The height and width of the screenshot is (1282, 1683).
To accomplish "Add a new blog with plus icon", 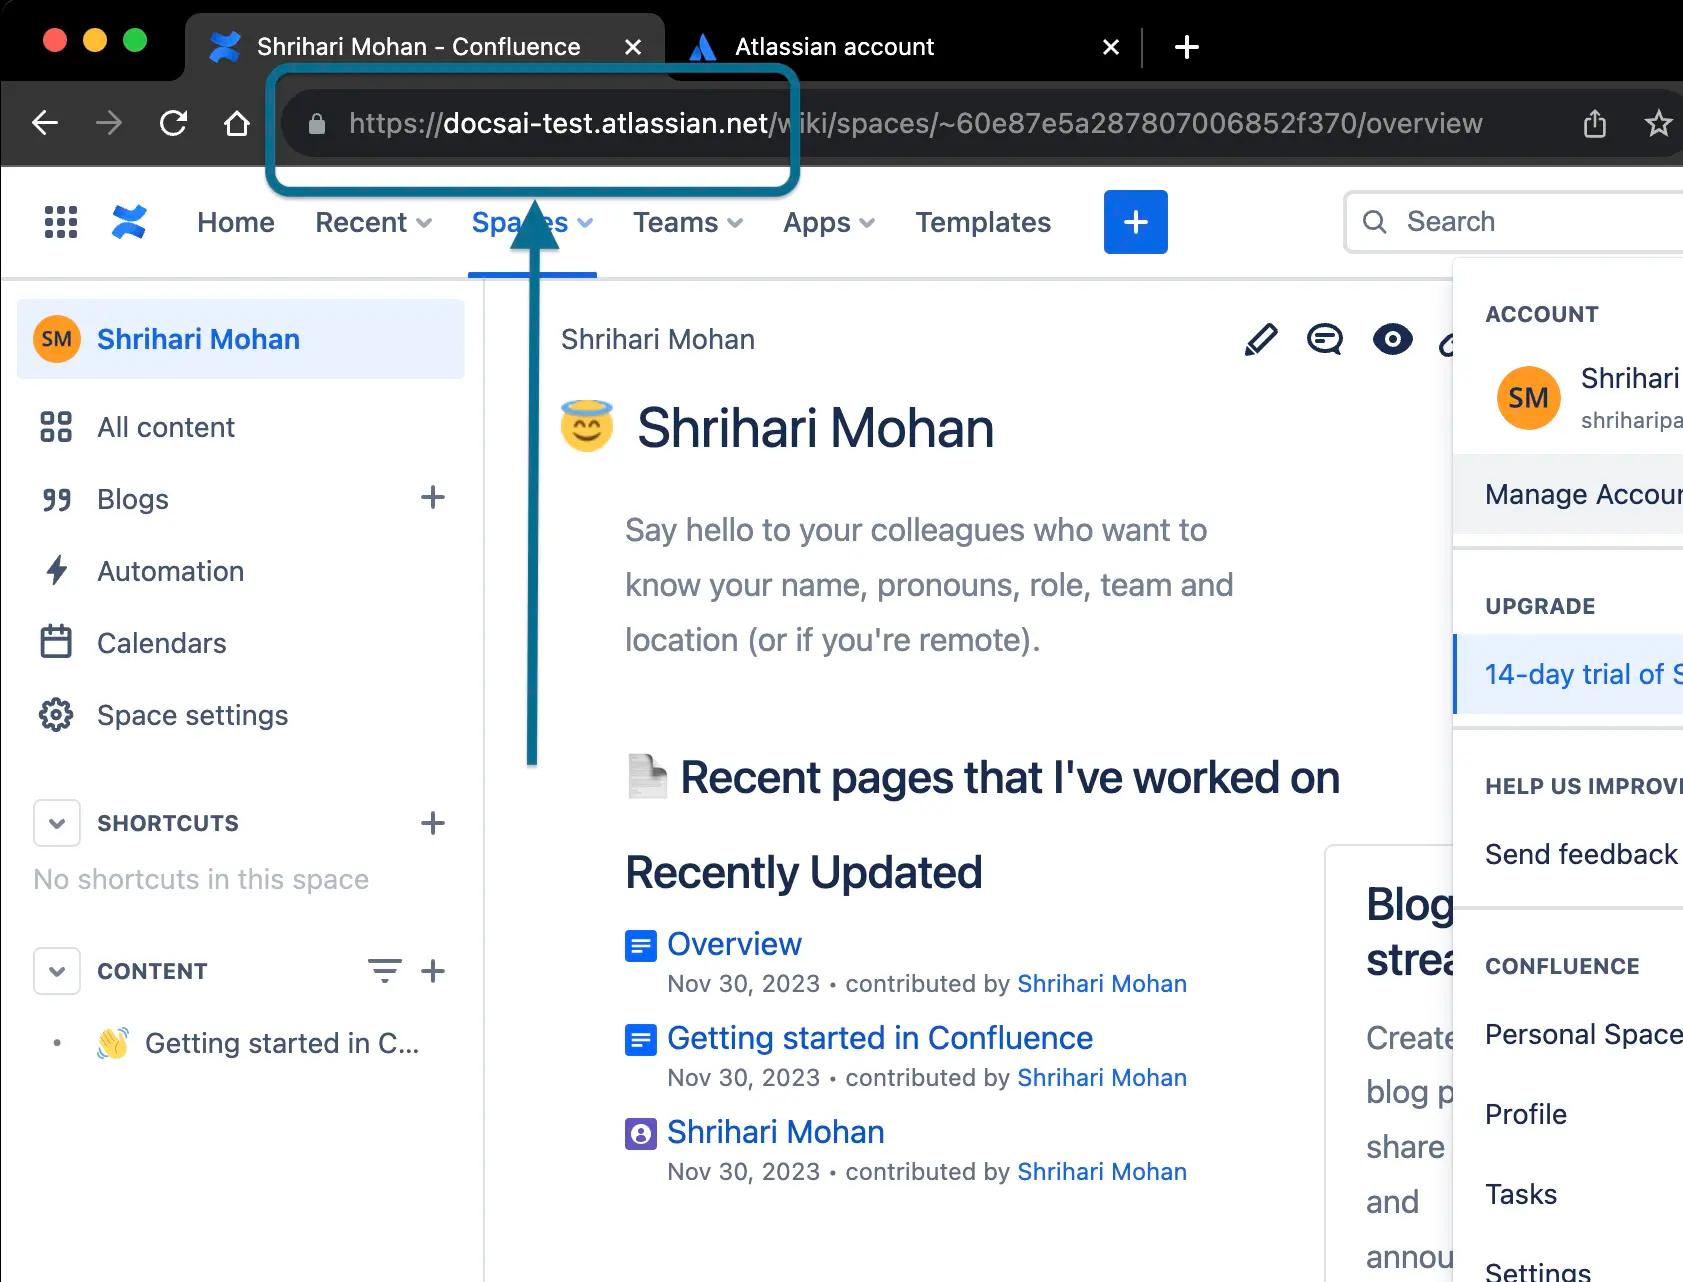I will coord(432,498).
